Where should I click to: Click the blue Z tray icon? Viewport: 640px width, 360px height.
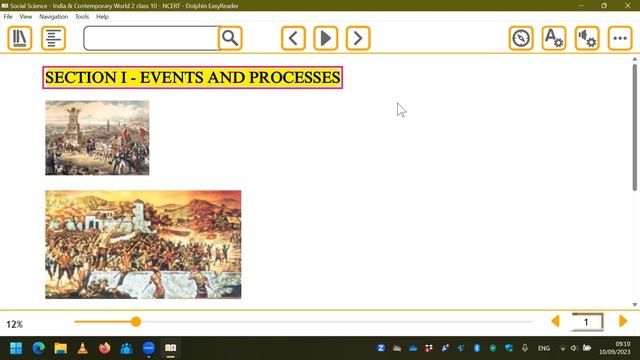click(381, 348)
